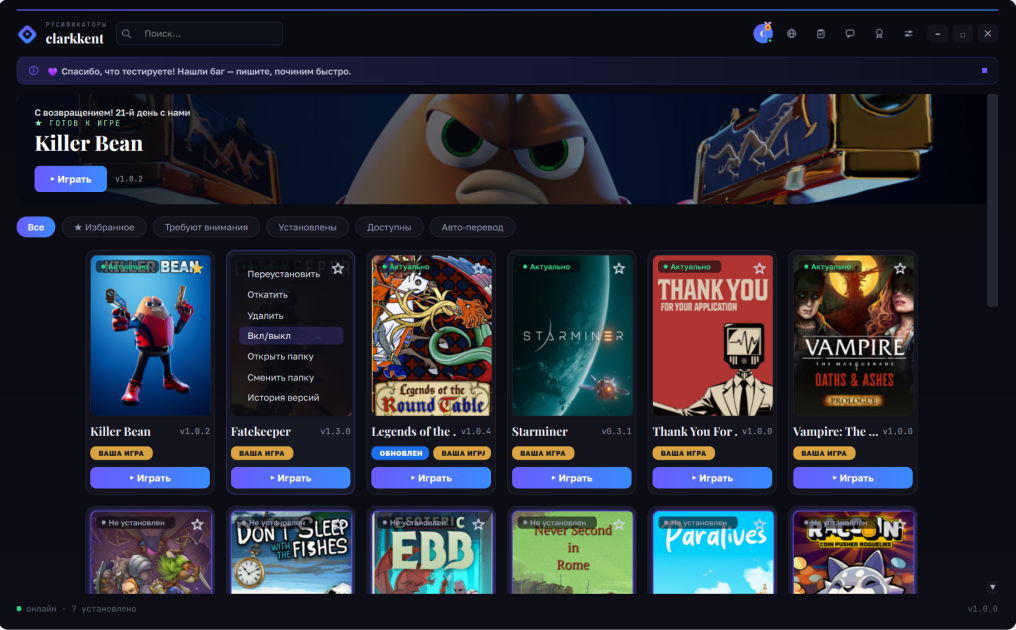Switch to Доступны filter tab
Image resolution: width=1016 pixels, height=630 pixels.
click(x=389, y=227)
